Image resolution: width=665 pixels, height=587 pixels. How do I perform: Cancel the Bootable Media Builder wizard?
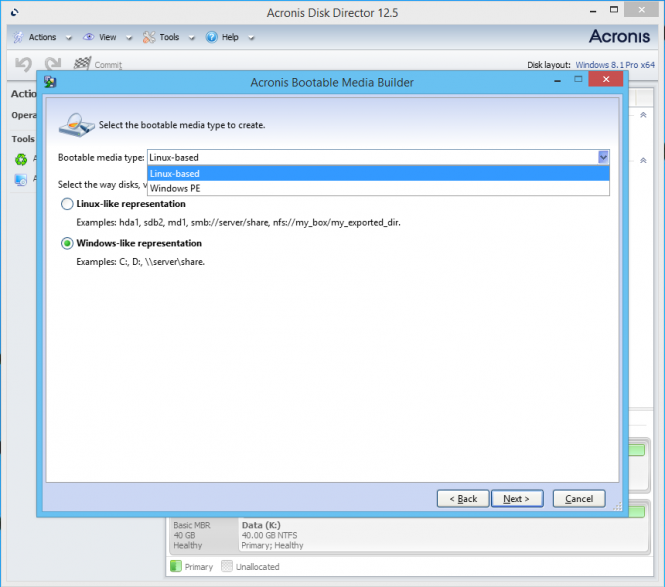[579, 499]
